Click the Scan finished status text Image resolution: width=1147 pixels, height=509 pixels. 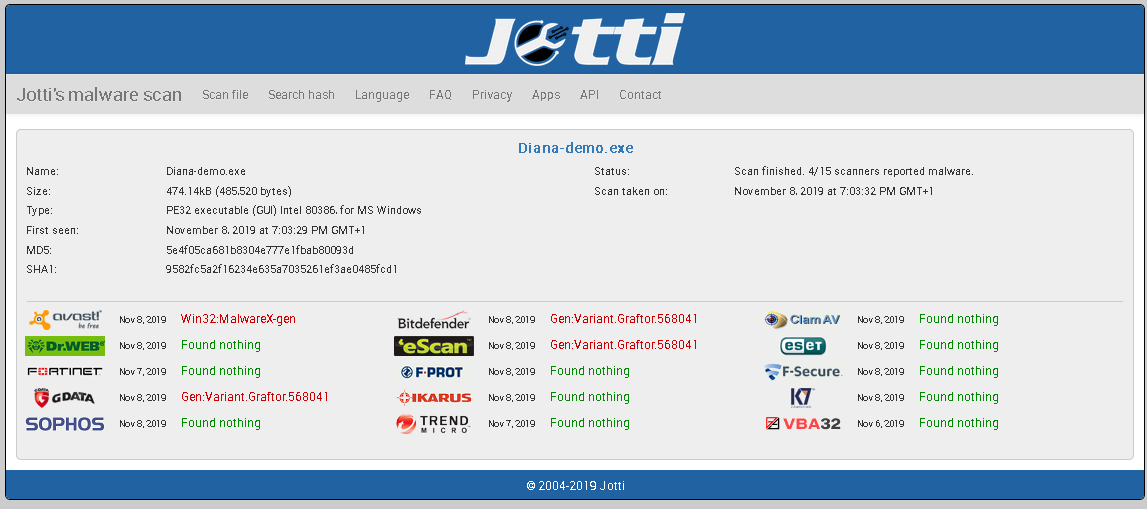pos(854,171)
